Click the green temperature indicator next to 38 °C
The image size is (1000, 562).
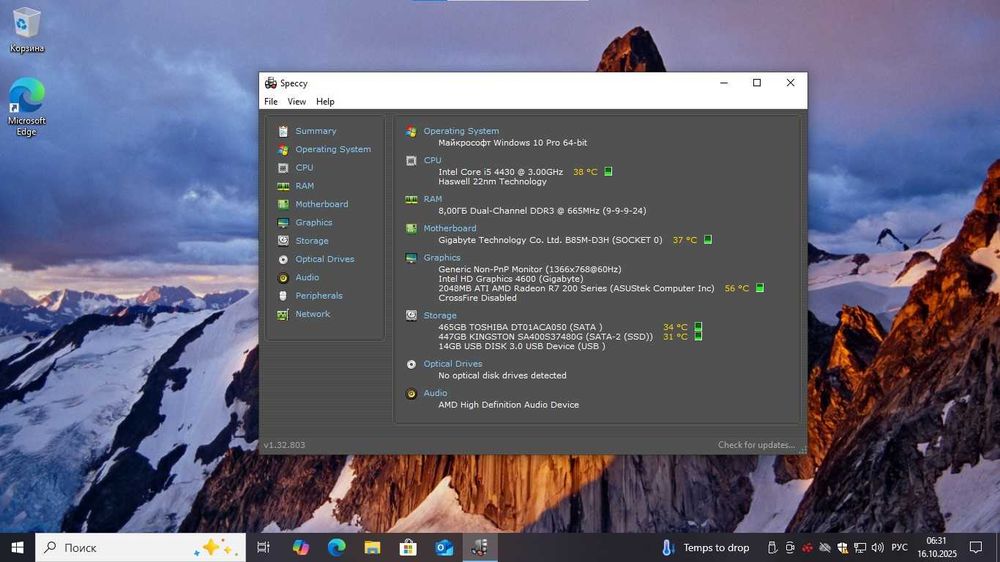608,172
